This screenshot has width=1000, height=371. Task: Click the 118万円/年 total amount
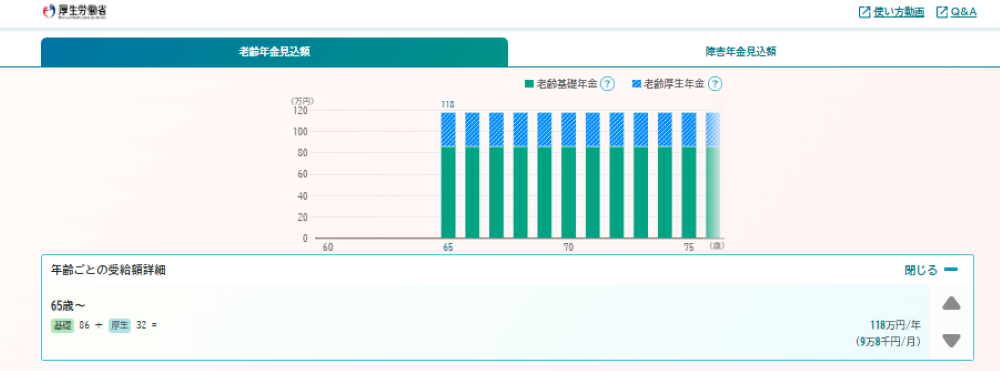895,324
